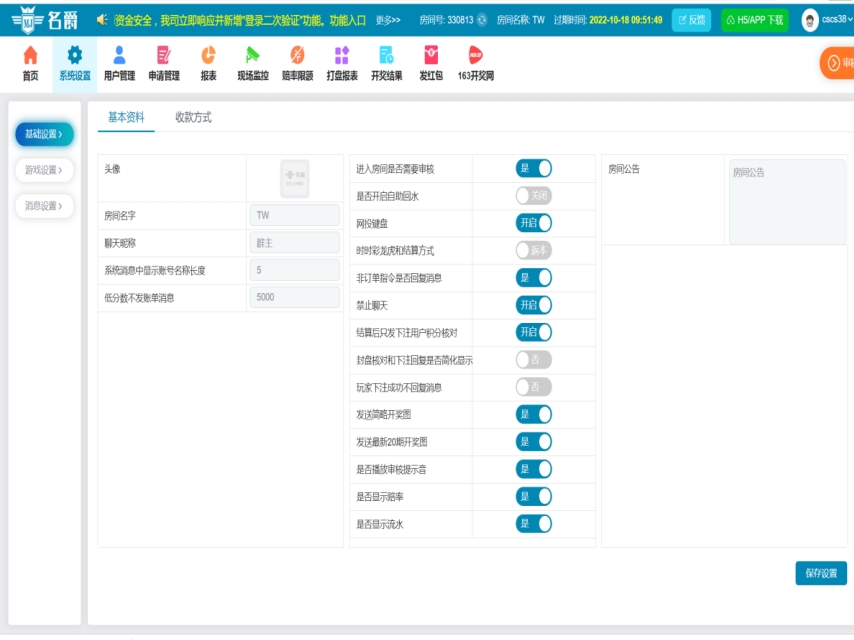Screen dimensions: 854x640
Task: Expand 消息设置 sidebar section
Action: 44,206
